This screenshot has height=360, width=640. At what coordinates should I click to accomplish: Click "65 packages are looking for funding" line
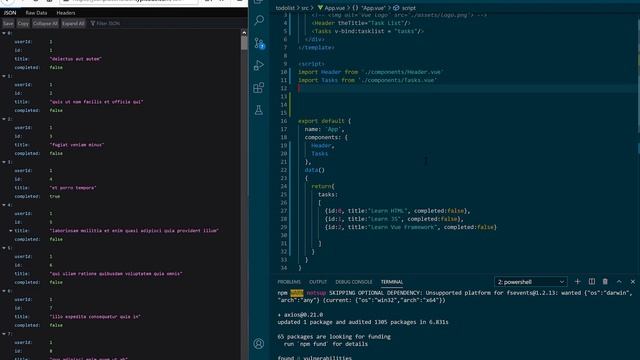(334, 337)
